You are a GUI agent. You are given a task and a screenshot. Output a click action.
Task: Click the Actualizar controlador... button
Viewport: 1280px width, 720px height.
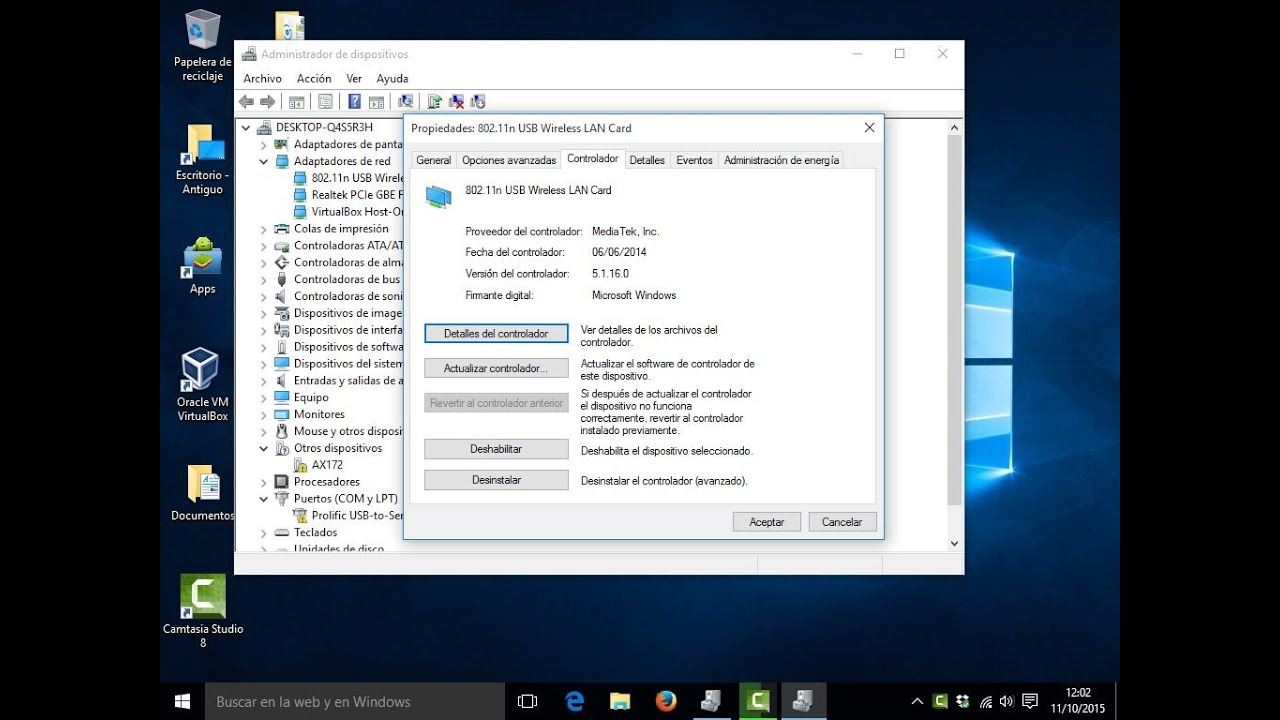pyautogui.click(x=496, y=368)
